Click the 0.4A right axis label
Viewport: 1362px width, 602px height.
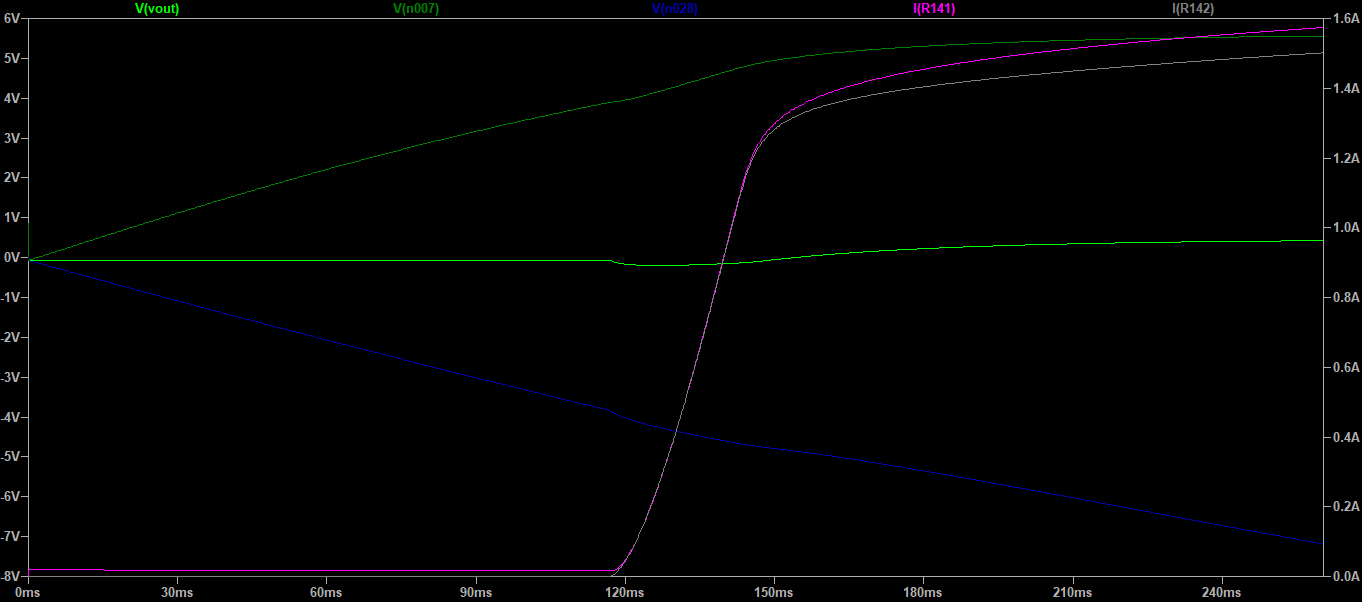[x=1346, y=437]
